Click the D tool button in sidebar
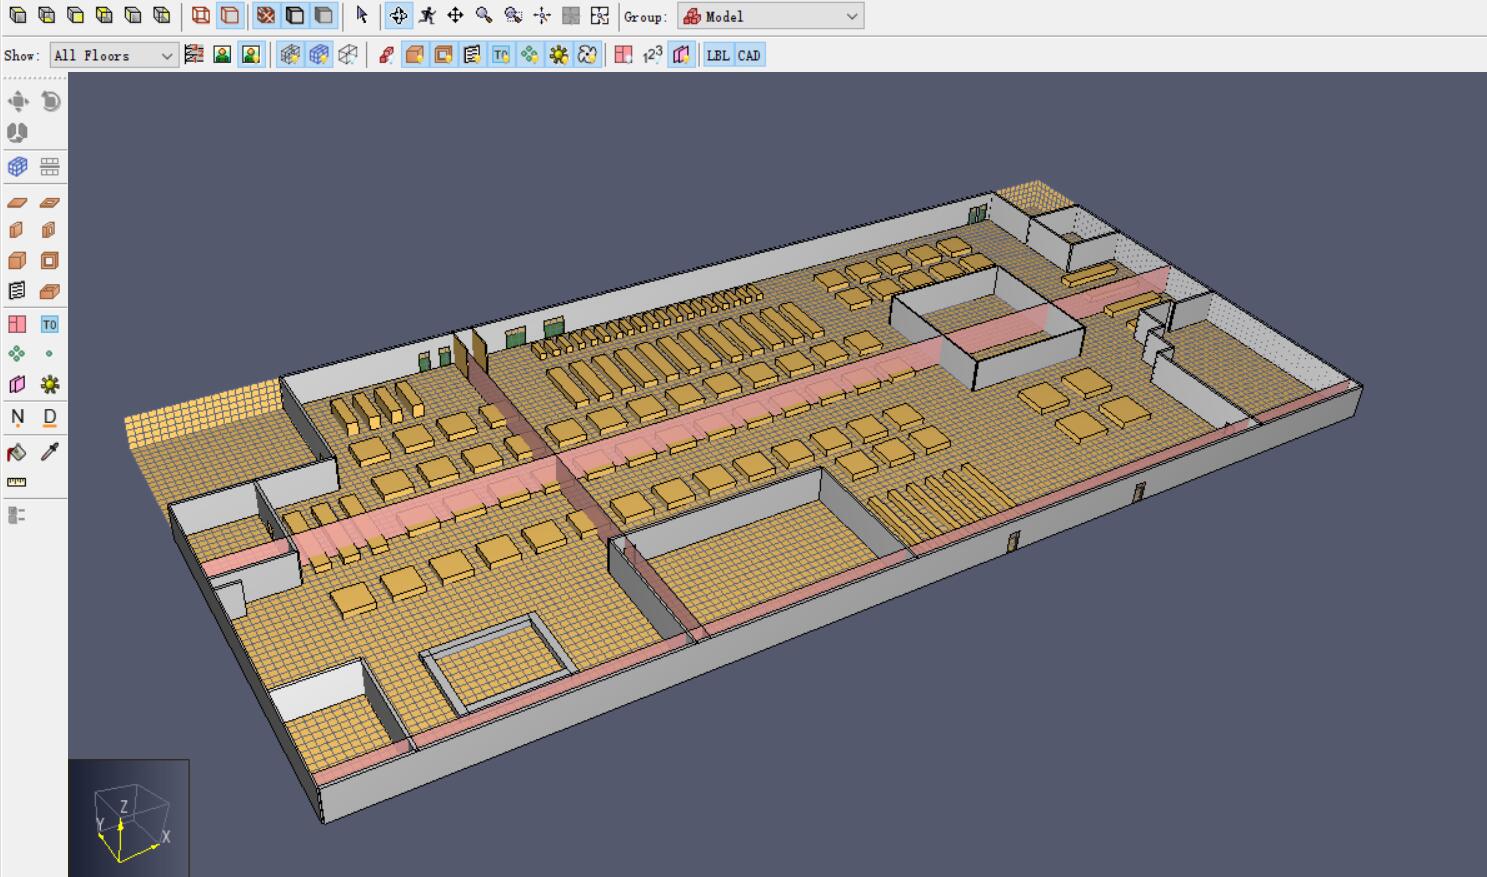This screenshot has width=1487, height=877. pos(49,417)
